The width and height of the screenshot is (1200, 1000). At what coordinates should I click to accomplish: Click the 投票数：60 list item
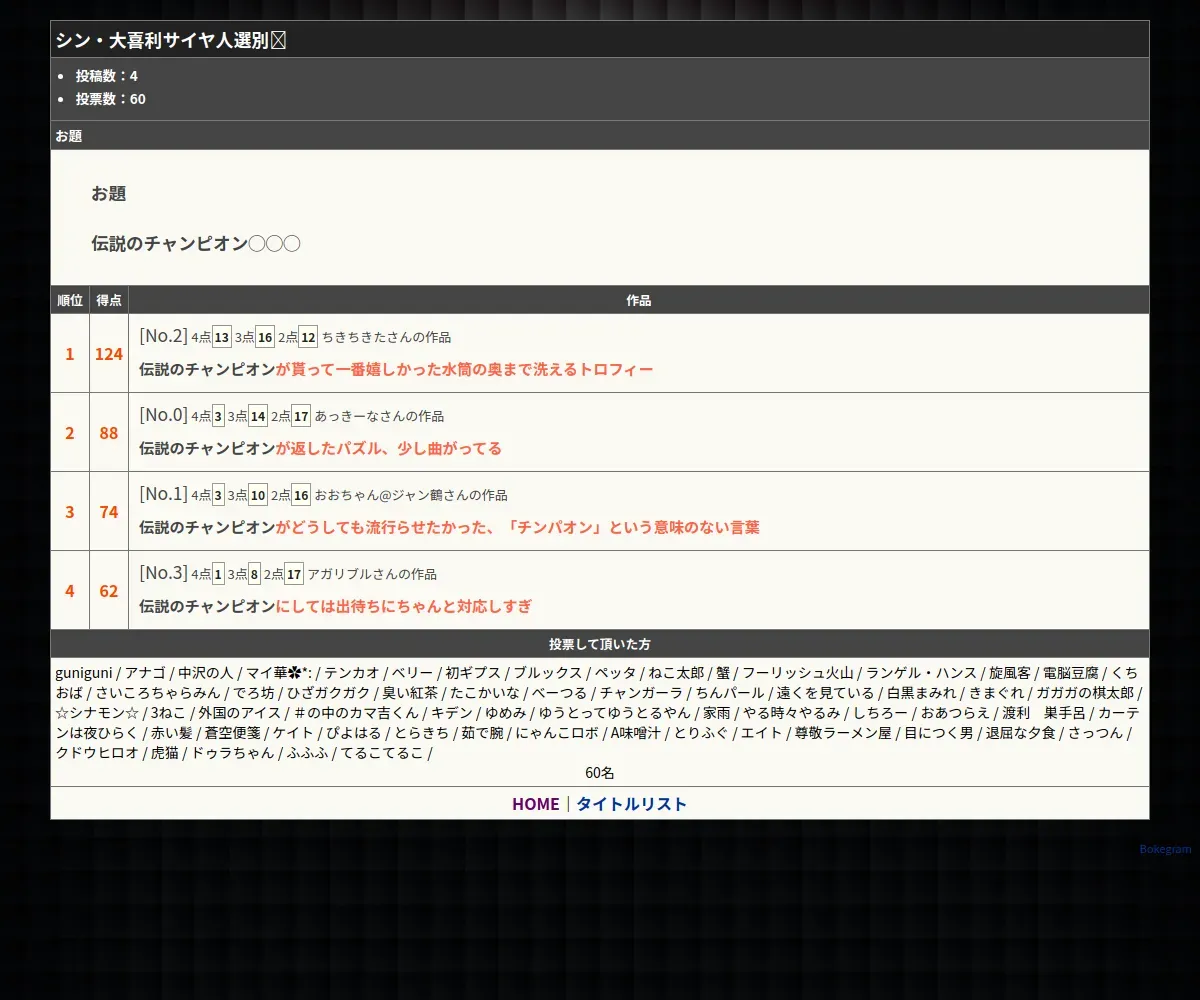[x=111, y=99]
